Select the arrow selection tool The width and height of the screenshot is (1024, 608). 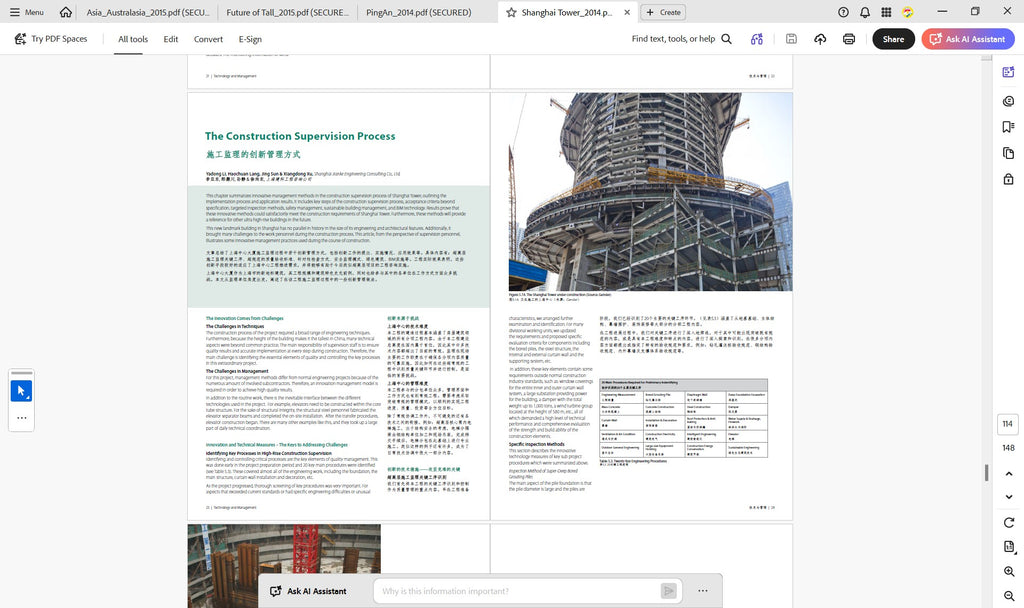tap(22, 391)
